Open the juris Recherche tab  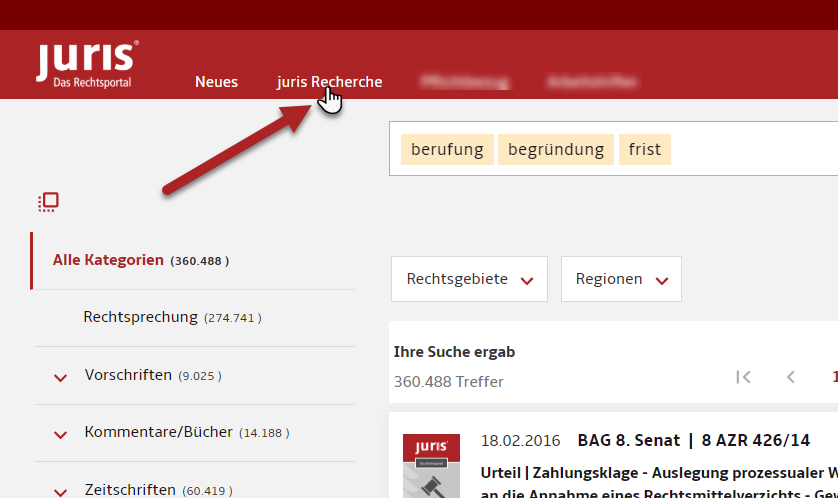click(x=329, y=82)
